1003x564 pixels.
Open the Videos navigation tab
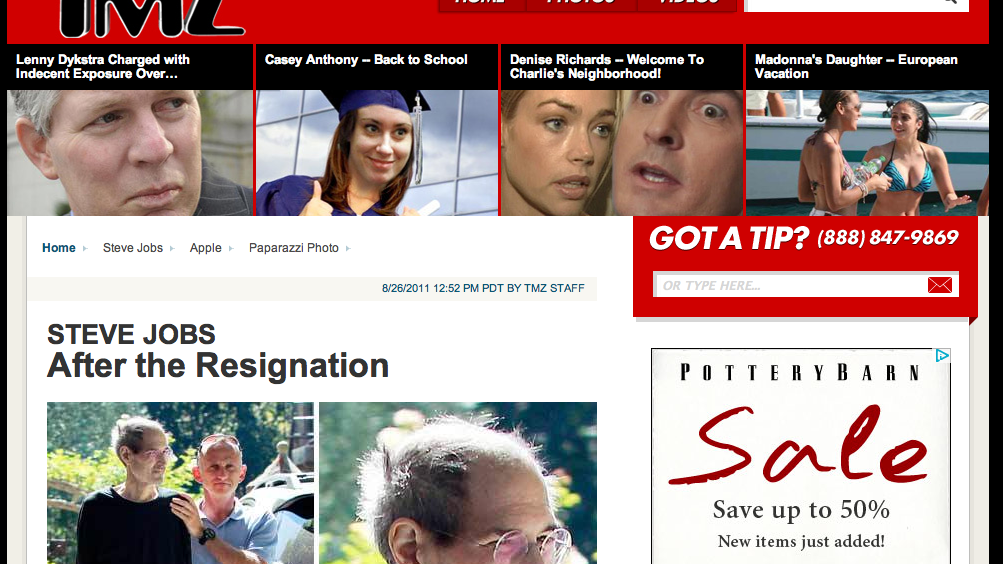(688, 4)
